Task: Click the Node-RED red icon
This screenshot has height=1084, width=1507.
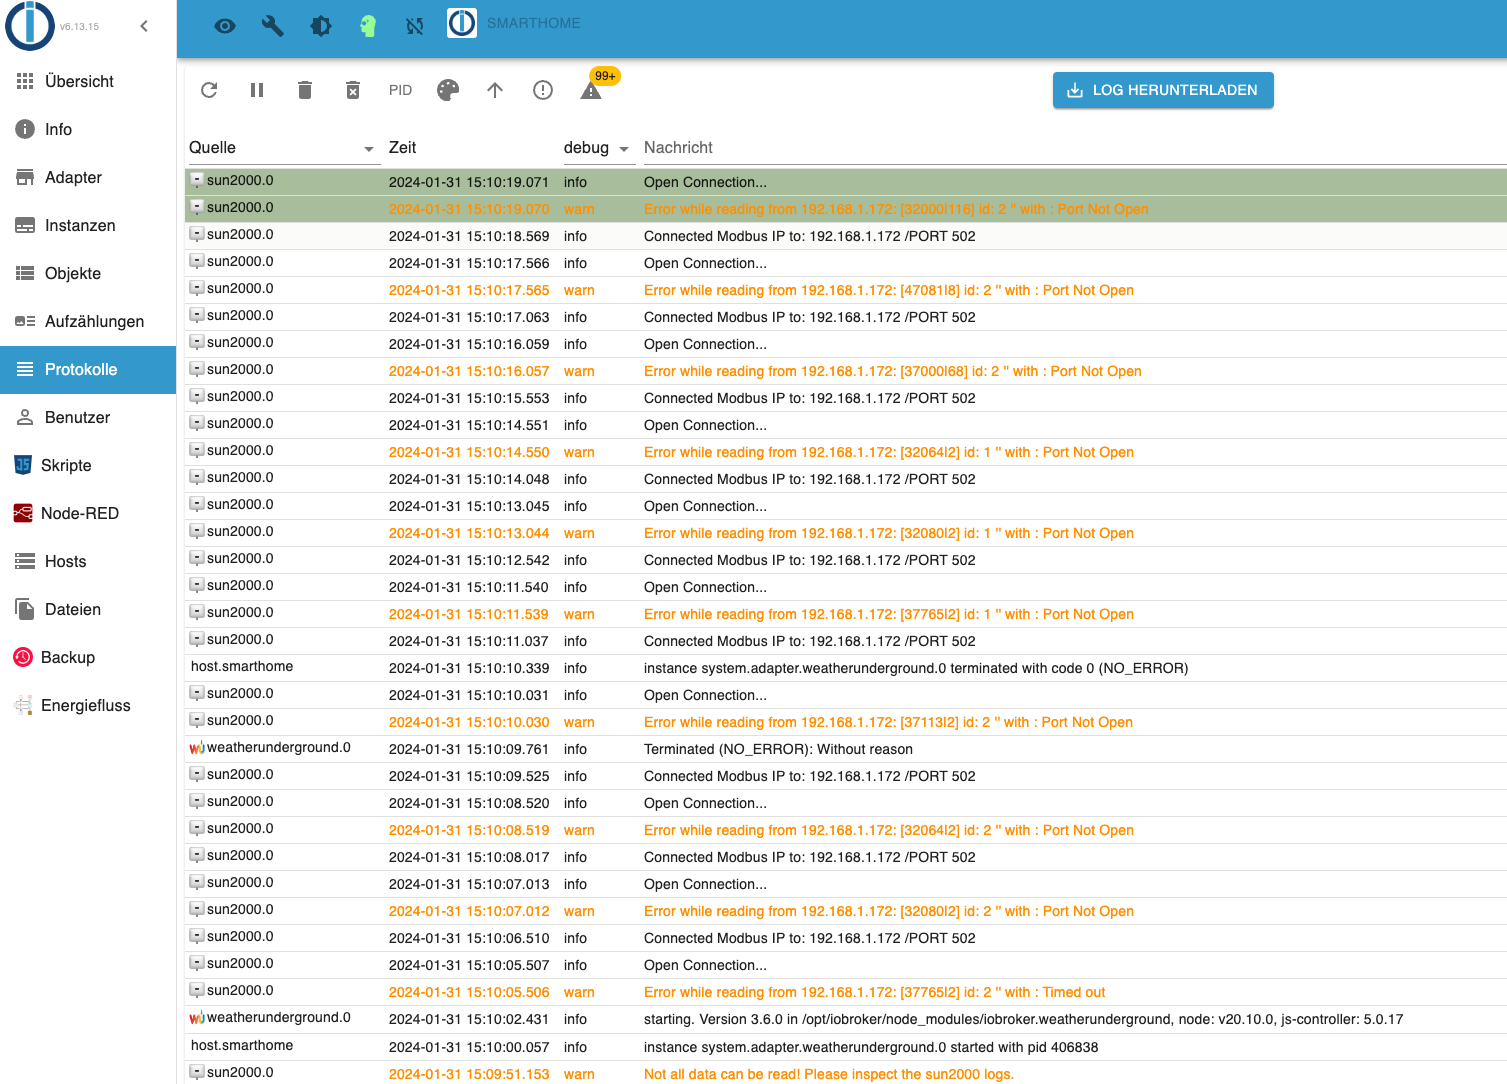Action: point(23,513)
